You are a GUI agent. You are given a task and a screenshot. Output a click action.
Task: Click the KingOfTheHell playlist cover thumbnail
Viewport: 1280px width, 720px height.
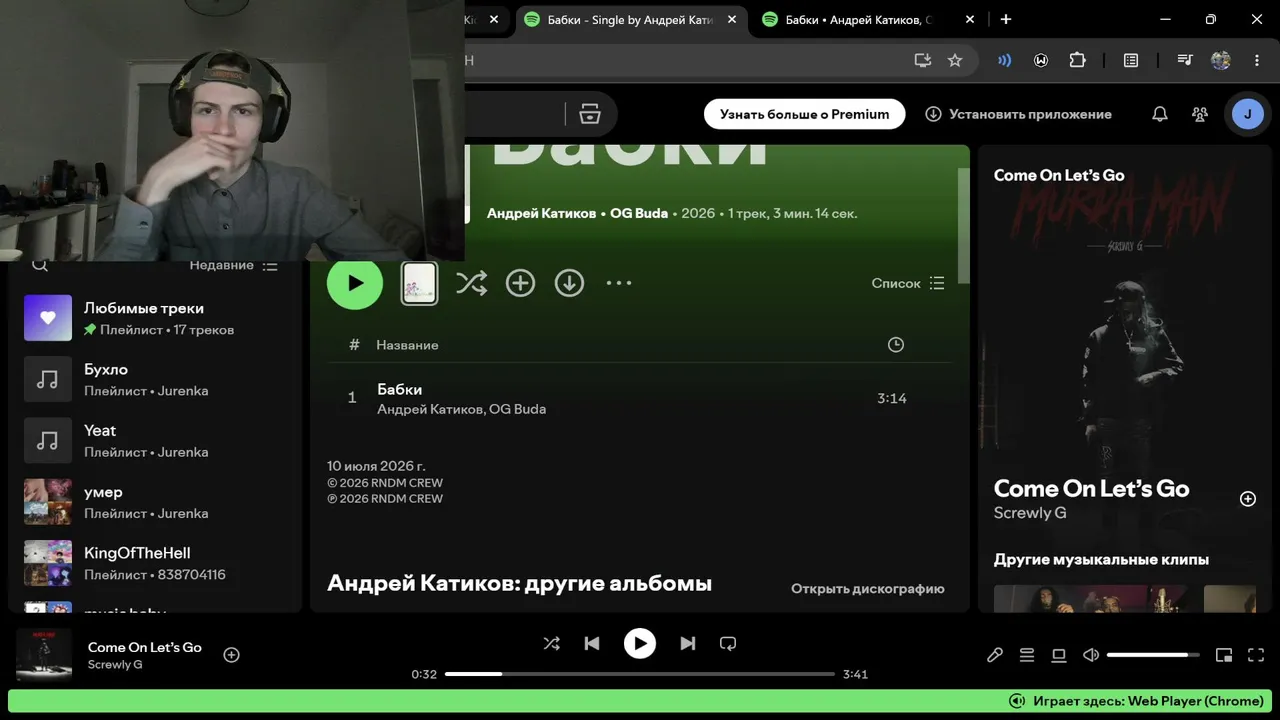[48, 563]
